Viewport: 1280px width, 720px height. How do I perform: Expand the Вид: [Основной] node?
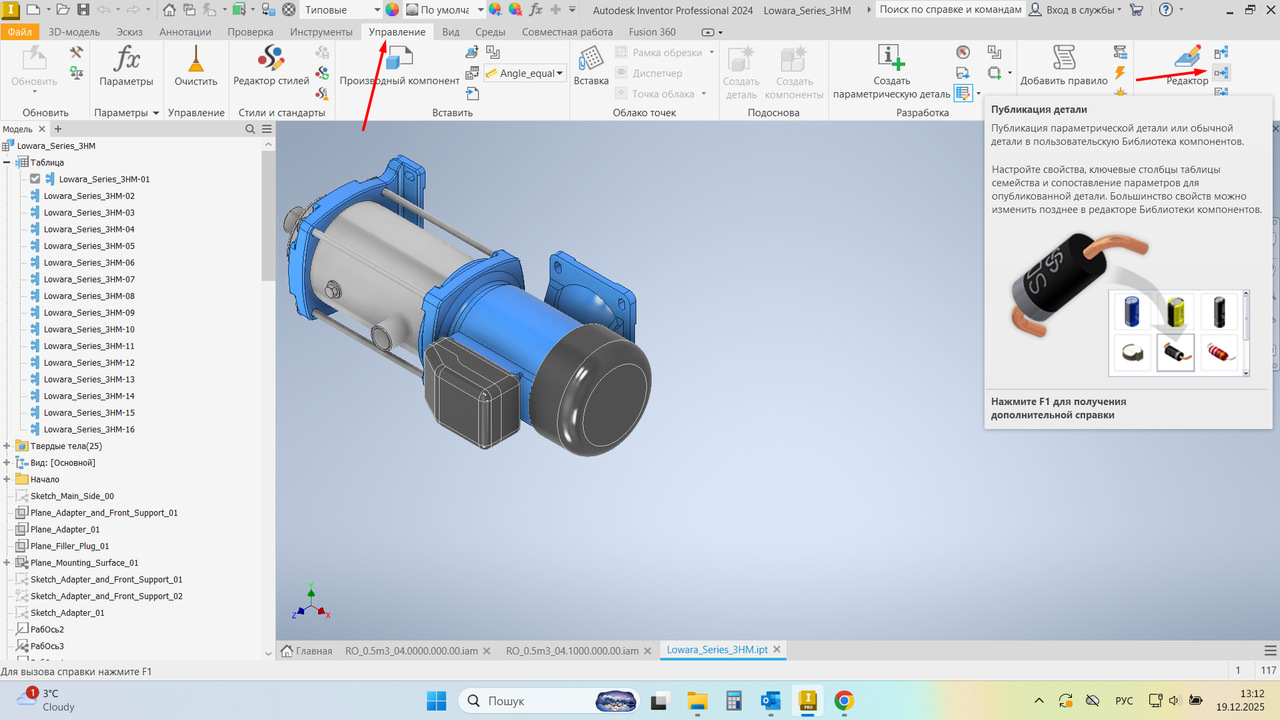pos(7,463)
